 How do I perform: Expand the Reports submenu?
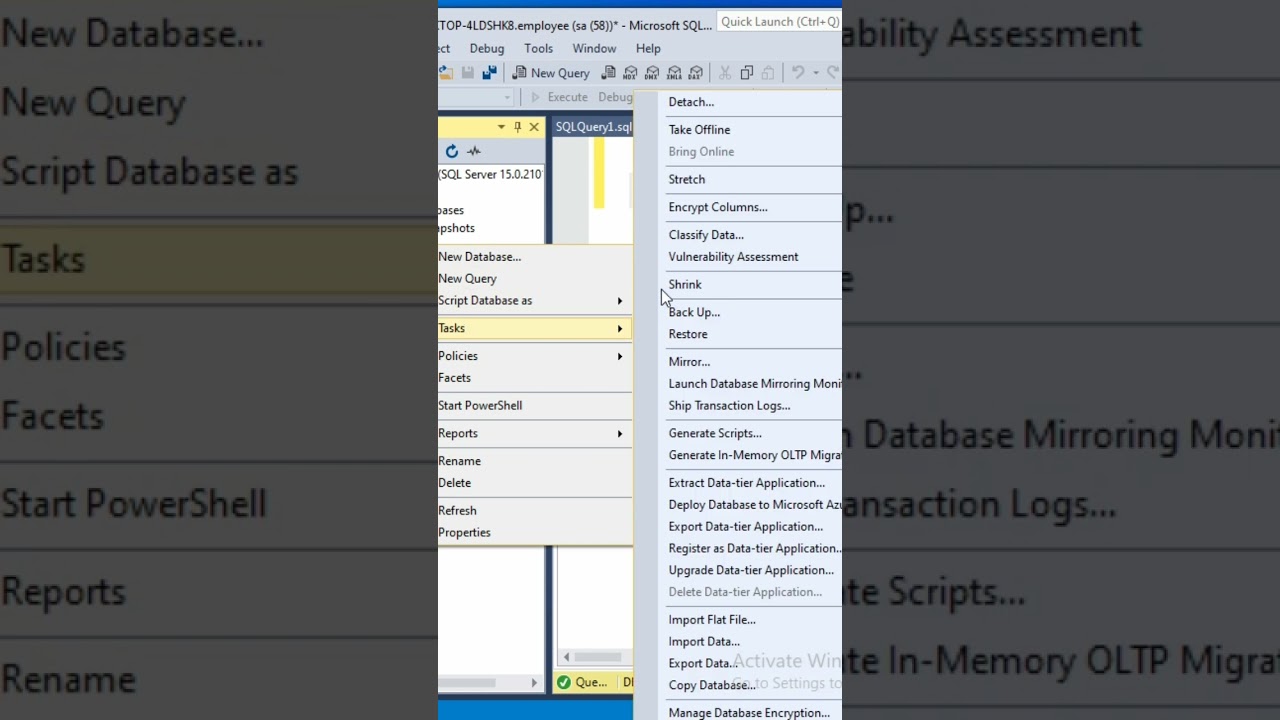click(x=535, y=434)
